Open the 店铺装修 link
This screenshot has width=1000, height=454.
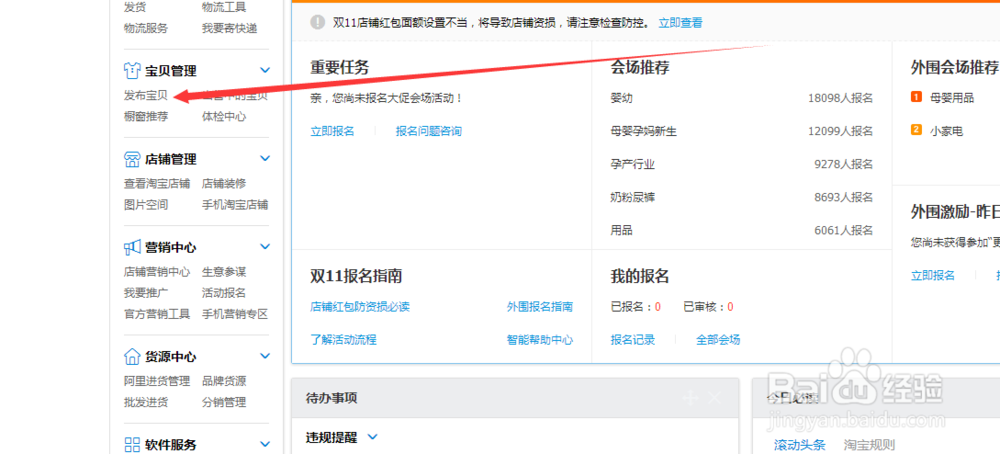(224, 184)
